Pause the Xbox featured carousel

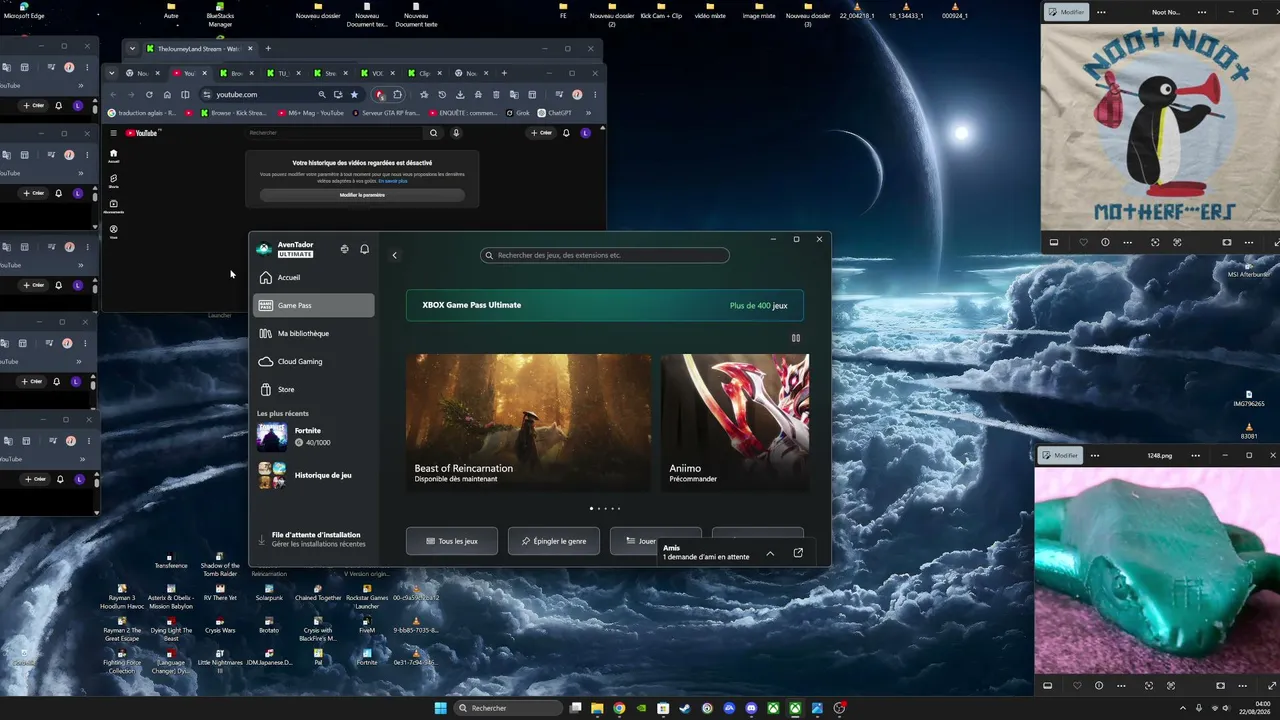[796, 338]
